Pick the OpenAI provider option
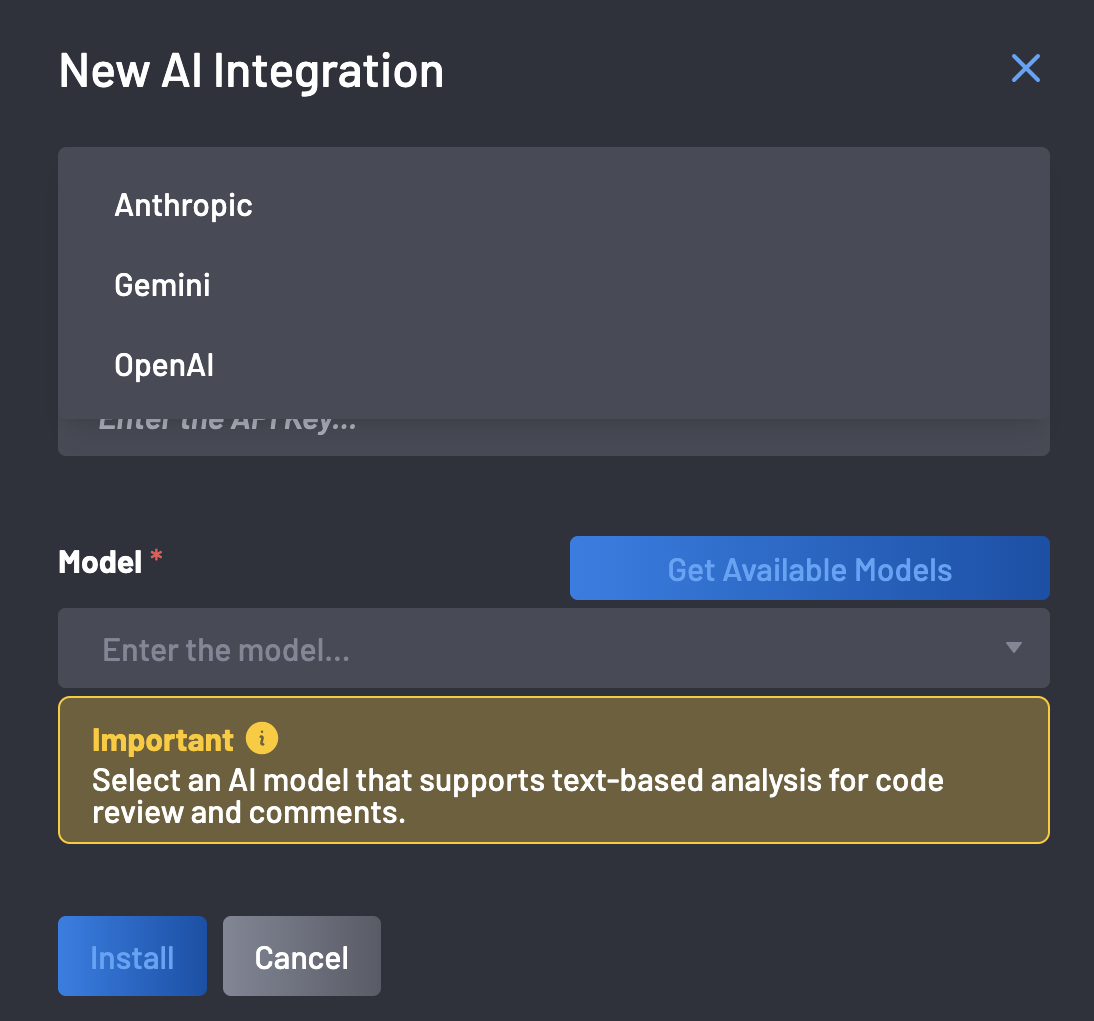The image size is (1094, 1021). 165,365
